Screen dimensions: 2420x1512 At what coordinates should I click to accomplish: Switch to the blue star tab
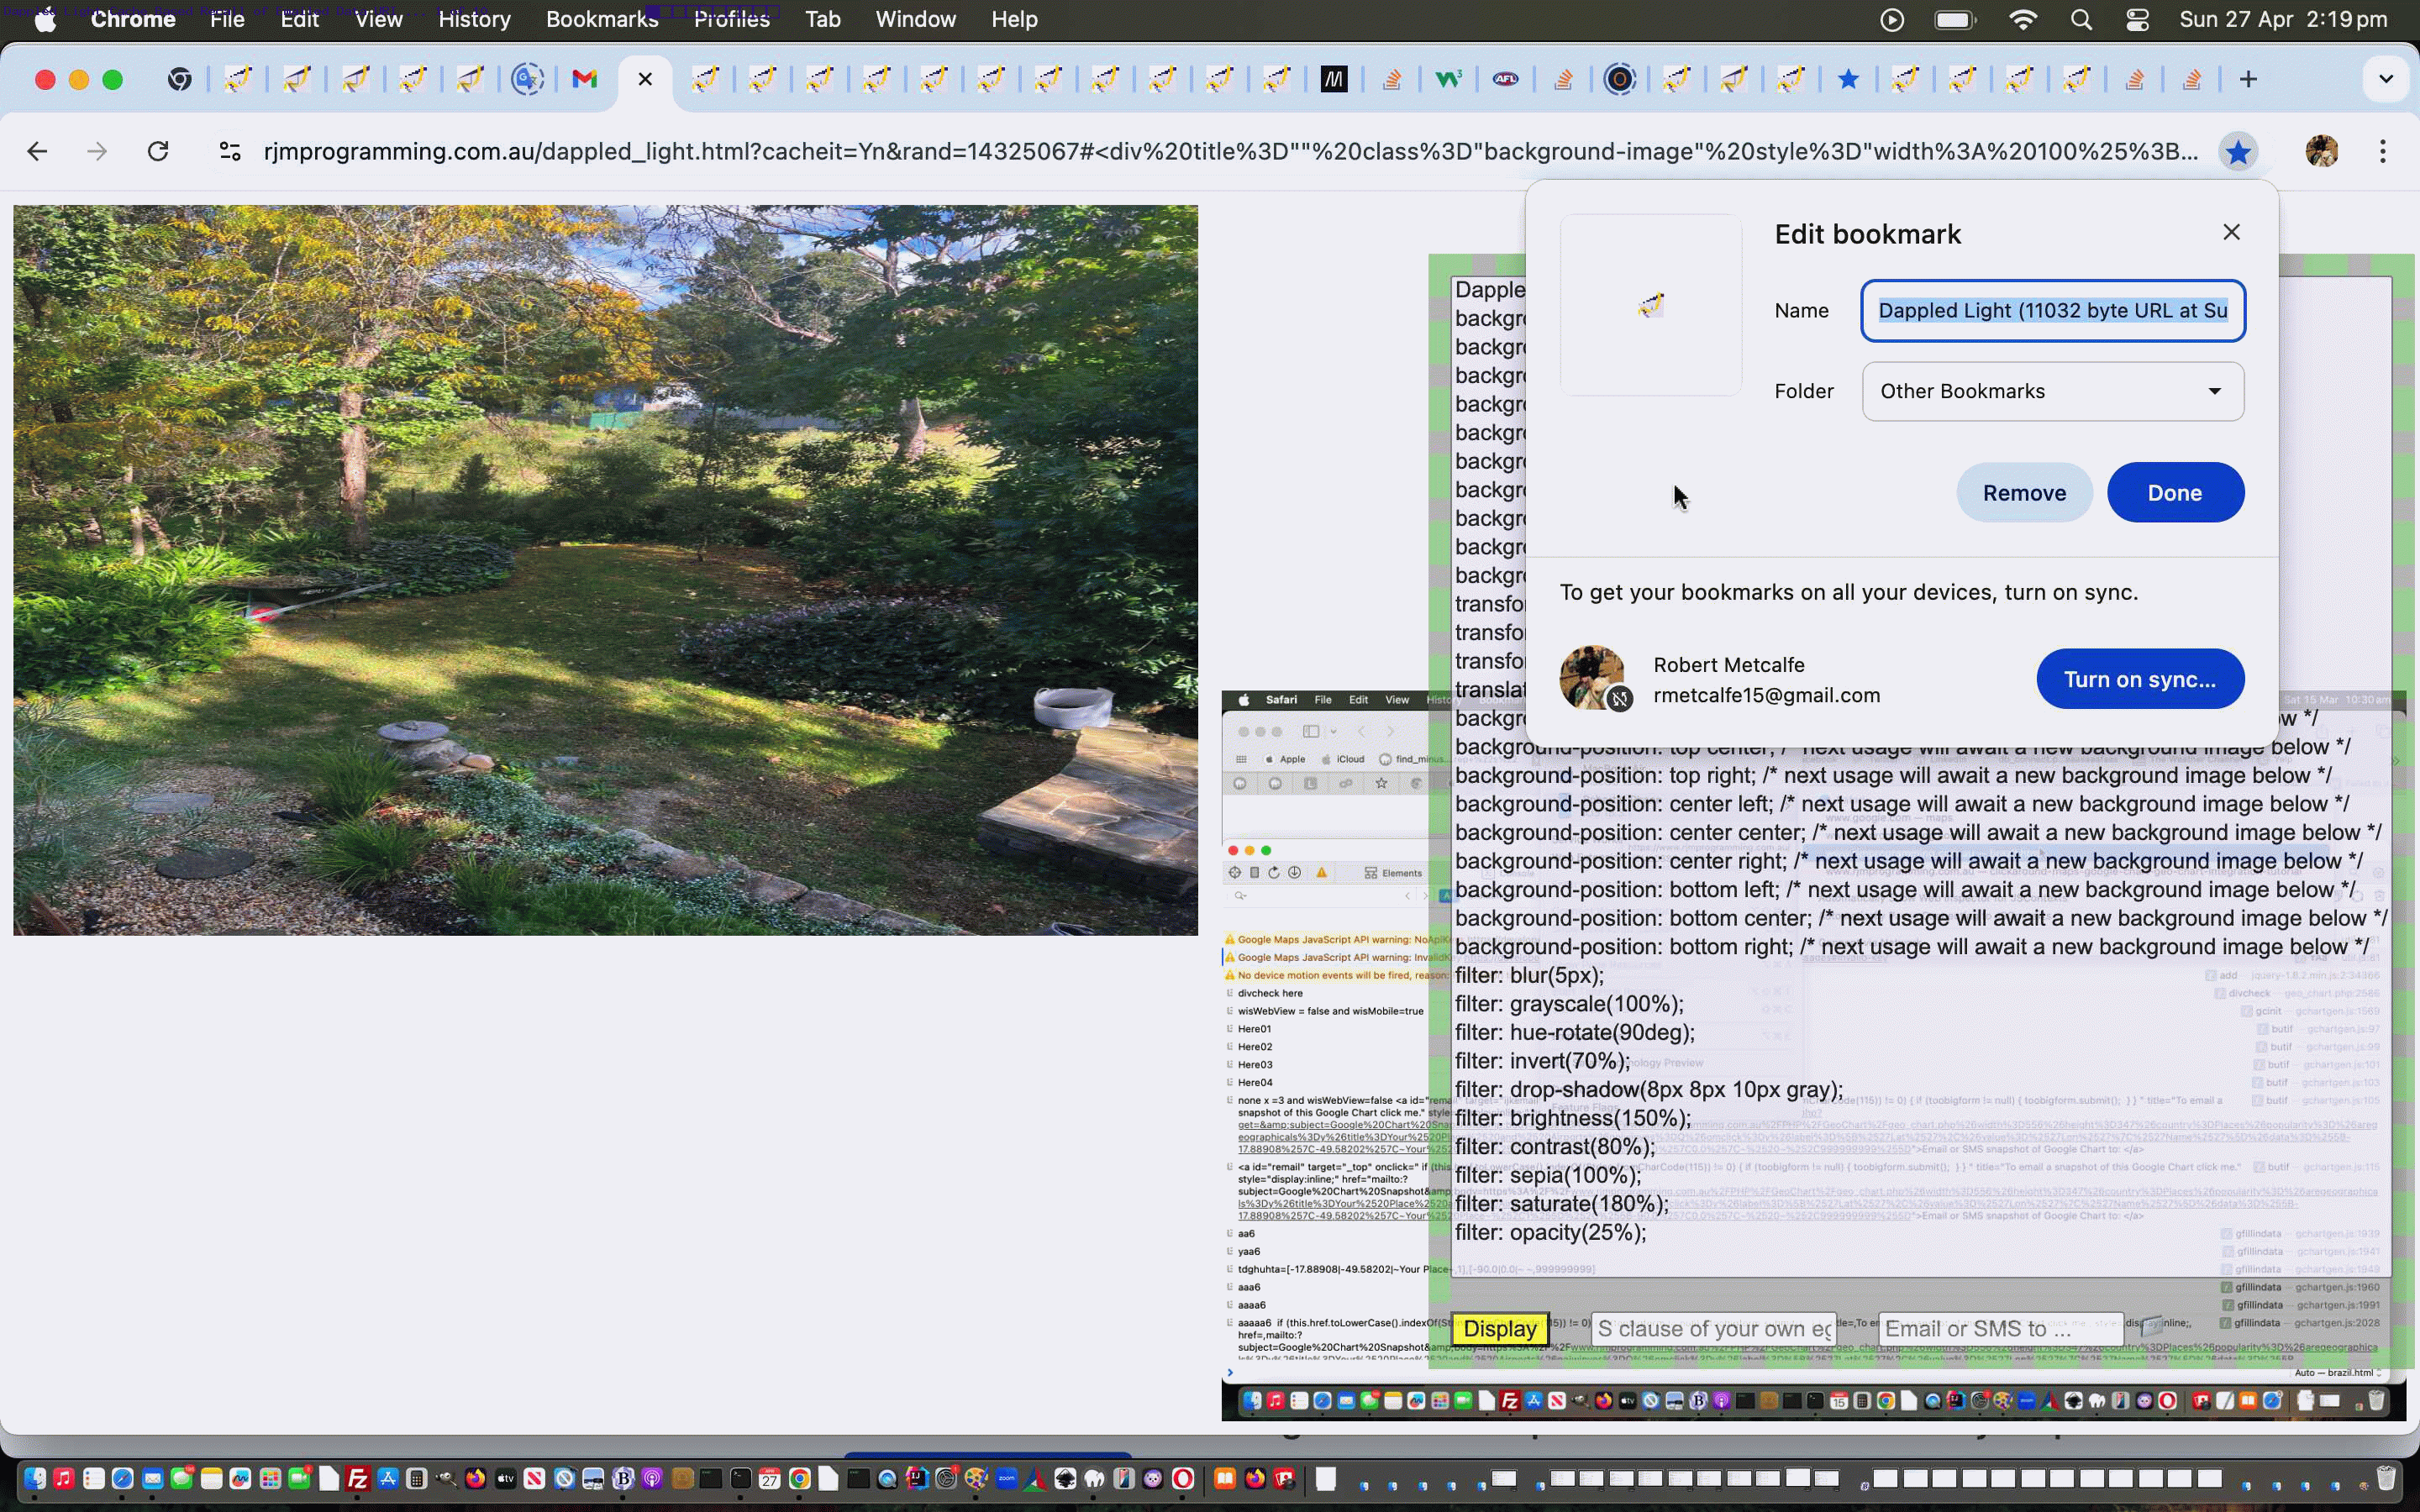point(1848,79)
